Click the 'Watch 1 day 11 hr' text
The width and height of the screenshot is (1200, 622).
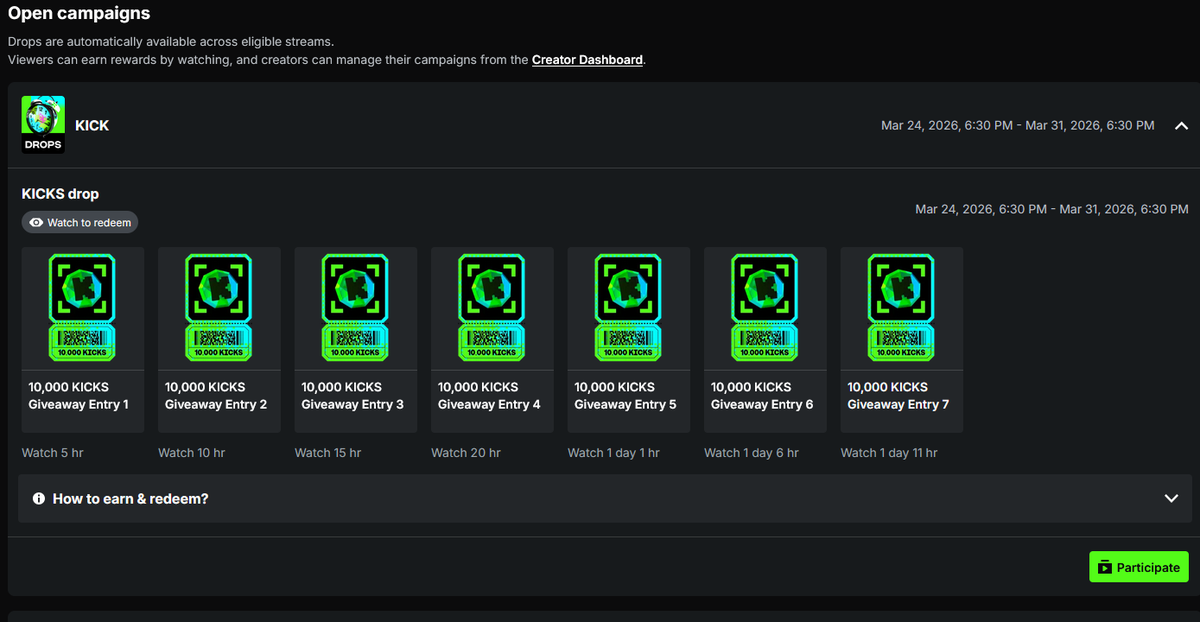click(x=889, y=453)
